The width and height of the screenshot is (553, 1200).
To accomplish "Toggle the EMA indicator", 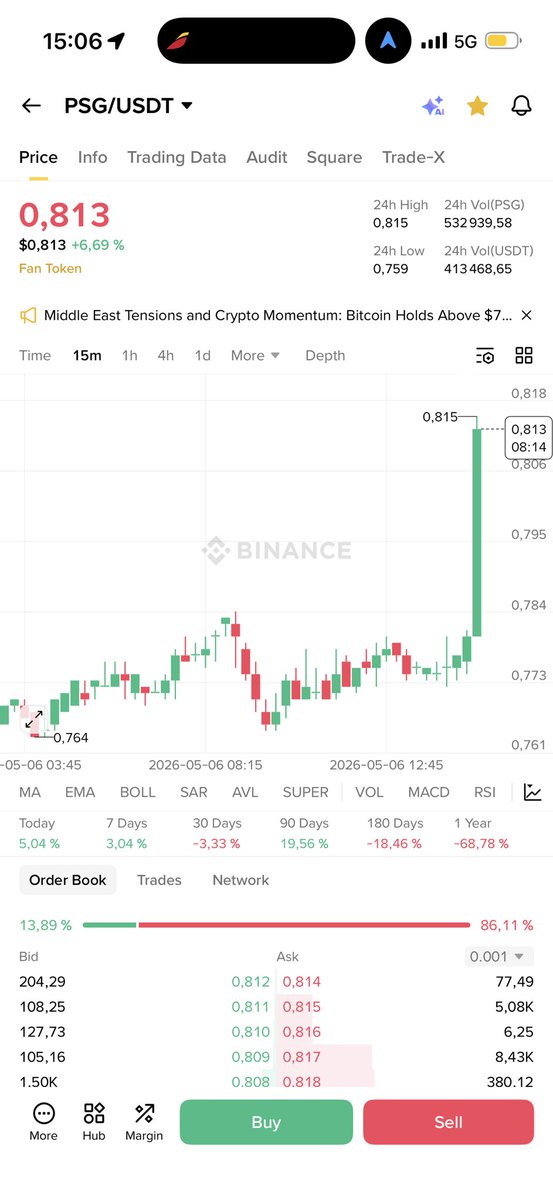I will pos(80,792).
